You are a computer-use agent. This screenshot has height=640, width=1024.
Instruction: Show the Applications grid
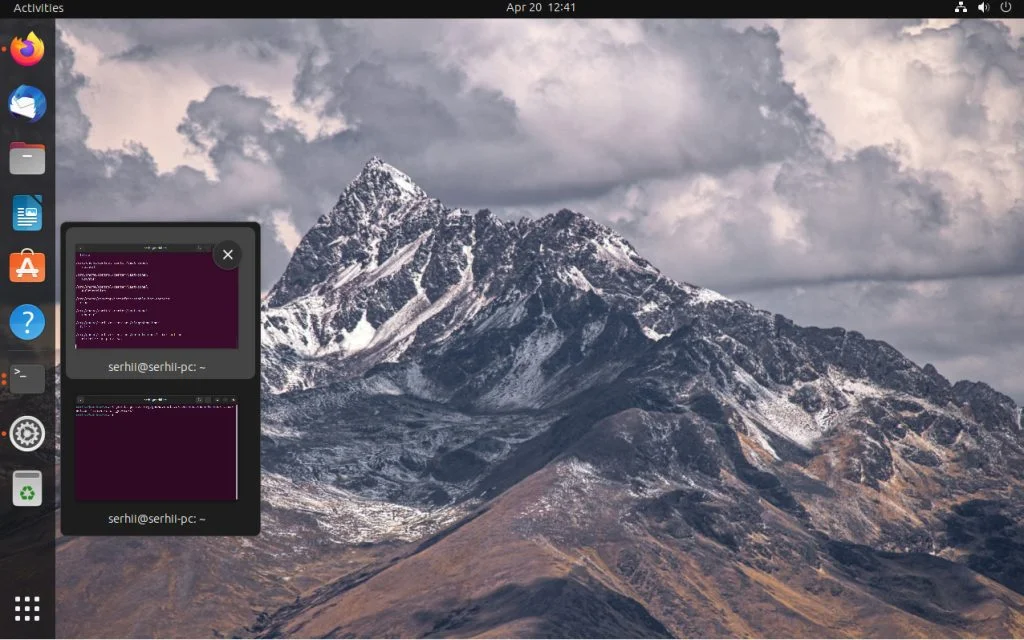(25, 607)
